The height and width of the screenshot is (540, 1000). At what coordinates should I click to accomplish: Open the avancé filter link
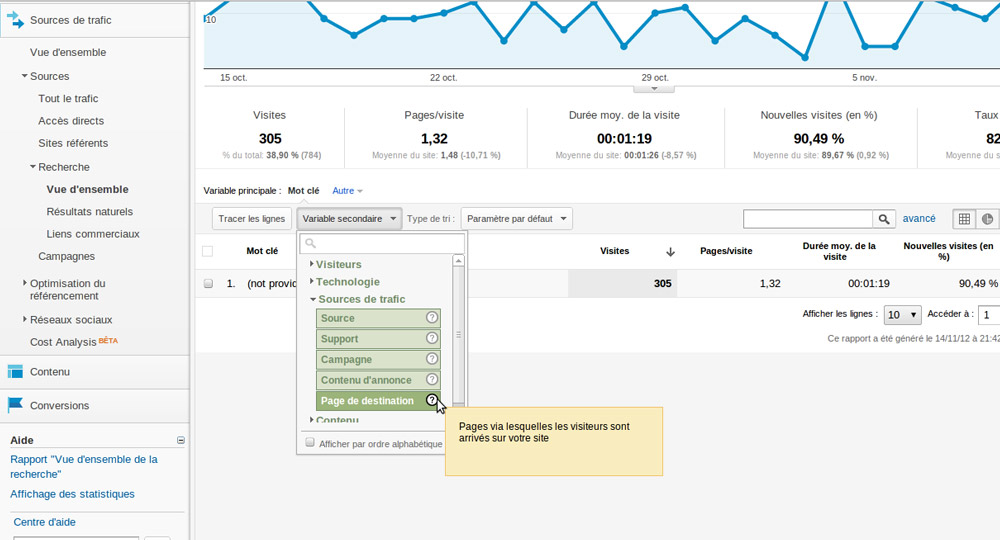coord(918,219)
